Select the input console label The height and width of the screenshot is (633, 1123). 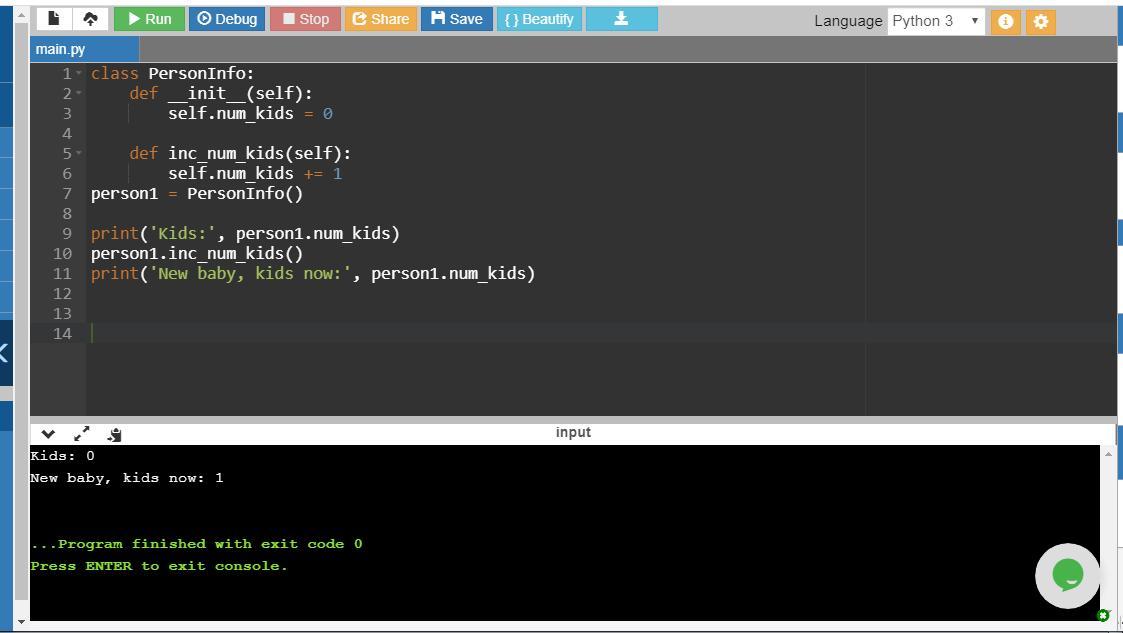[573, 432]
